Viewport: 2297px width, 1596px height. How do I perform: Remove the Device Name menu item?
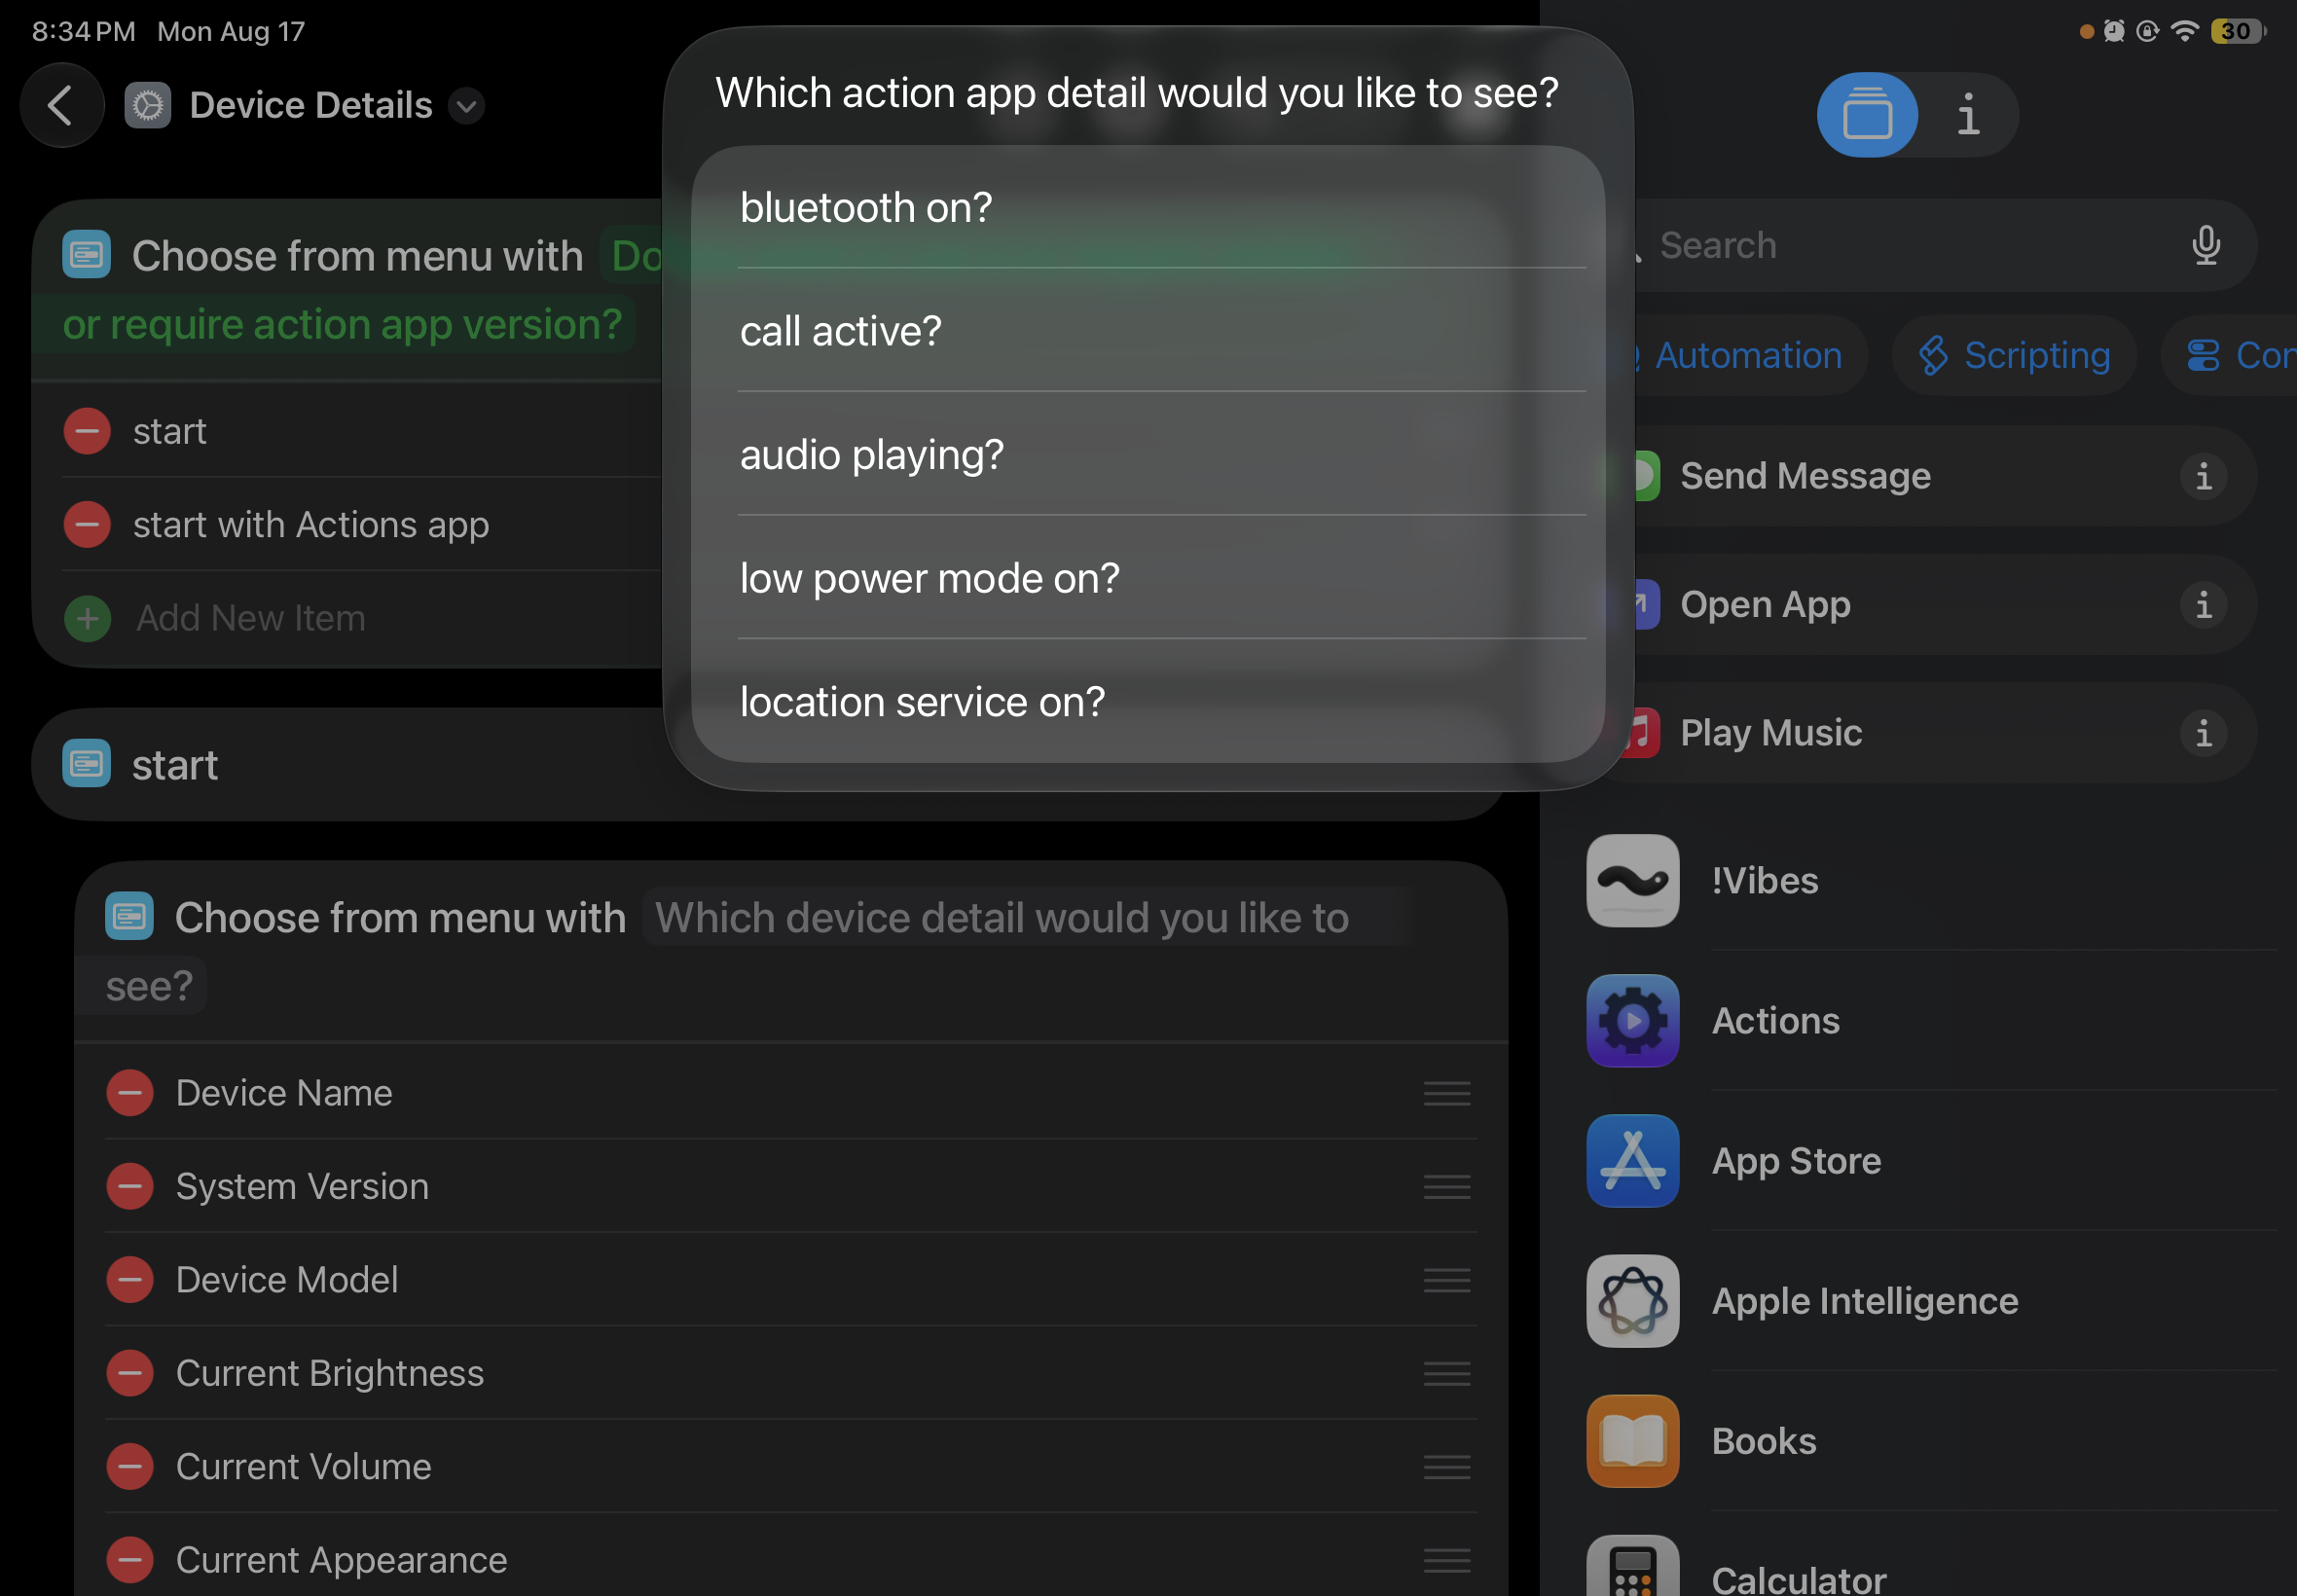[130, 1093]
